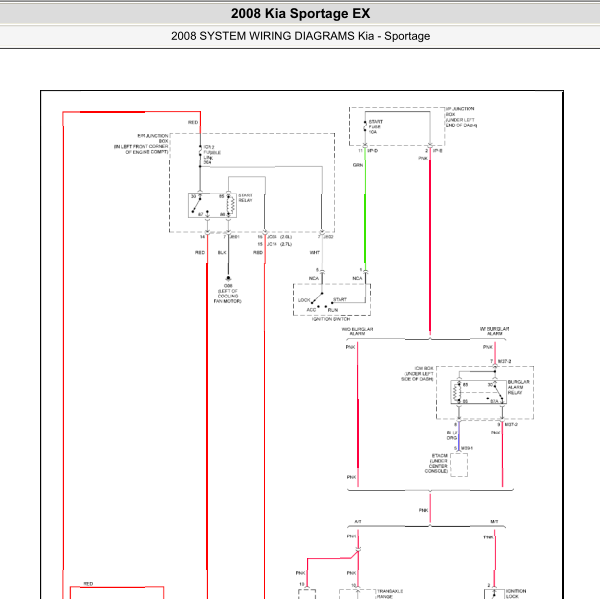Click the 'ETACM (UNDER CENTER CONSOLE)' label

436,464
